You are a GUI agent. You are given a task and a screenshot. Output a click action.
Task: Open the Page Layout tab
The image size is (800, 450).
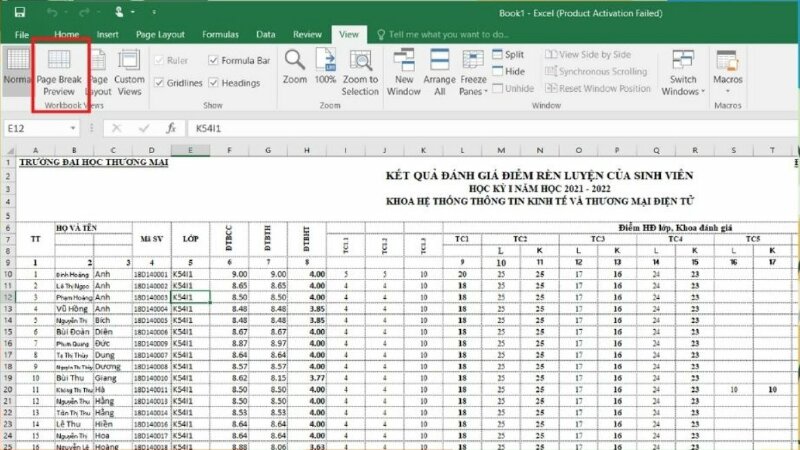160,35
